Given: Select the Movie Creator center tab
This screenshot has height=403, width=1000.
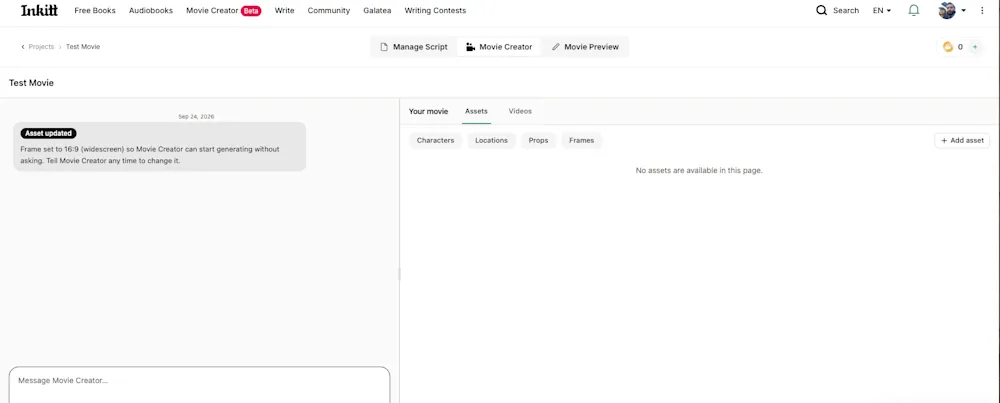Looking at the screenshot, I should pos(499,47).
